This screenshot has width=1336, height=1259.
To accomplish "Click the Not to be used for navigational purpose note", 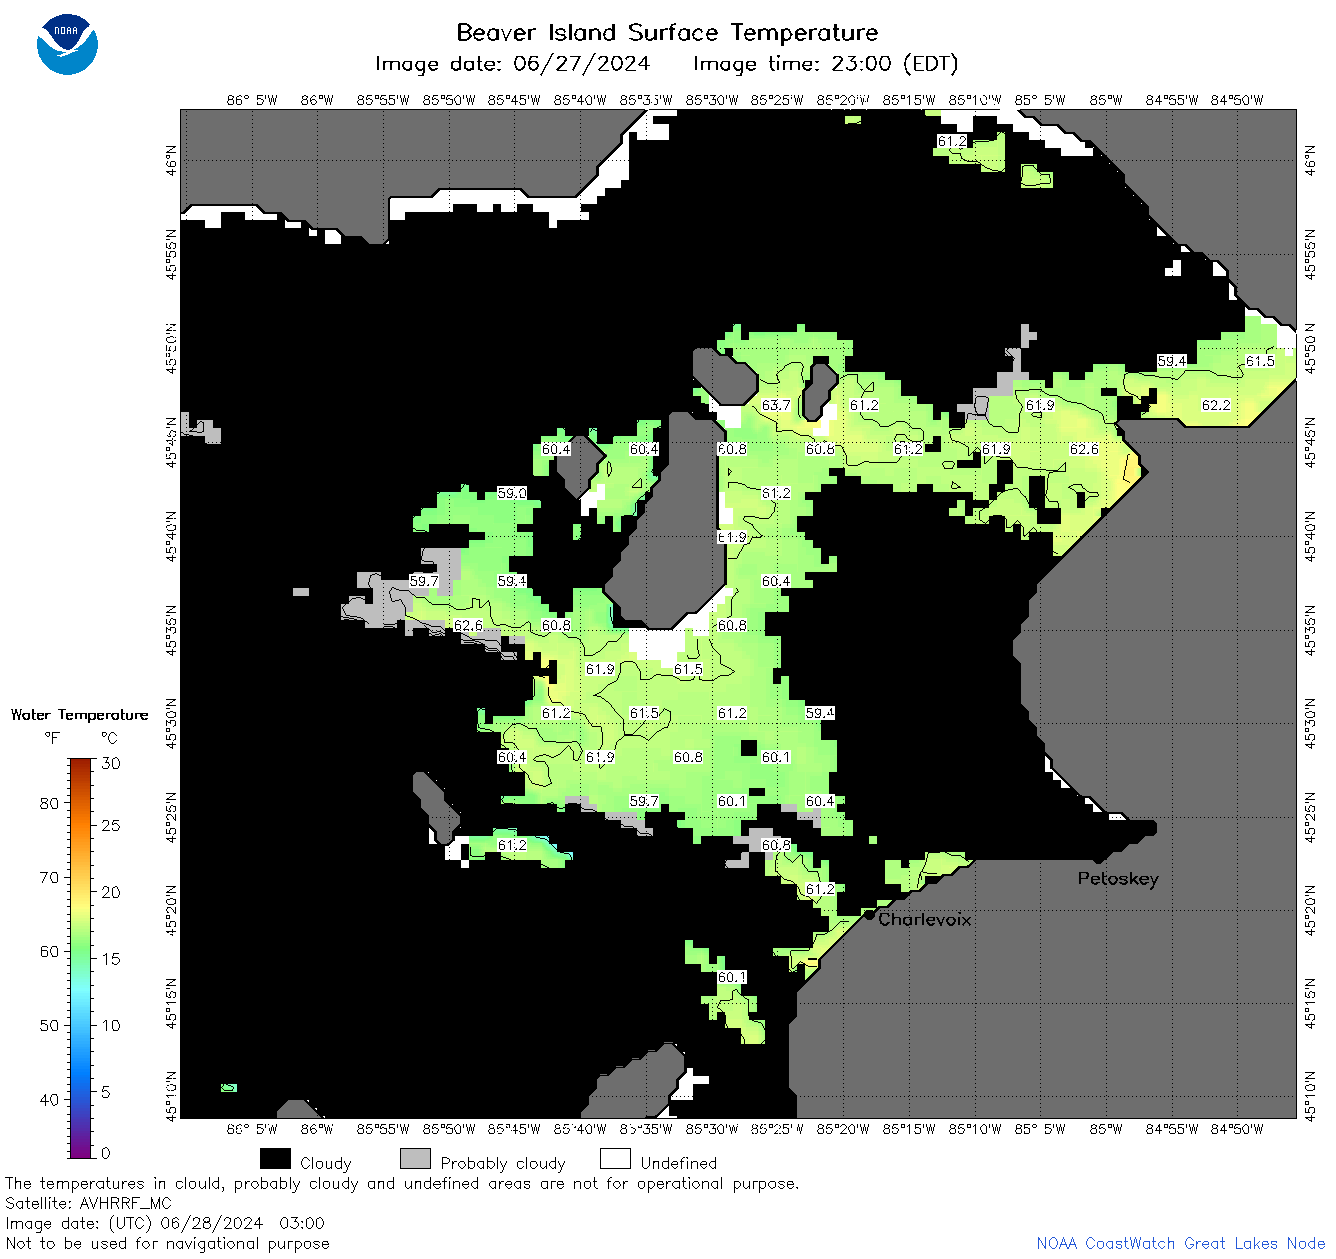I will tap(167, 1243).
